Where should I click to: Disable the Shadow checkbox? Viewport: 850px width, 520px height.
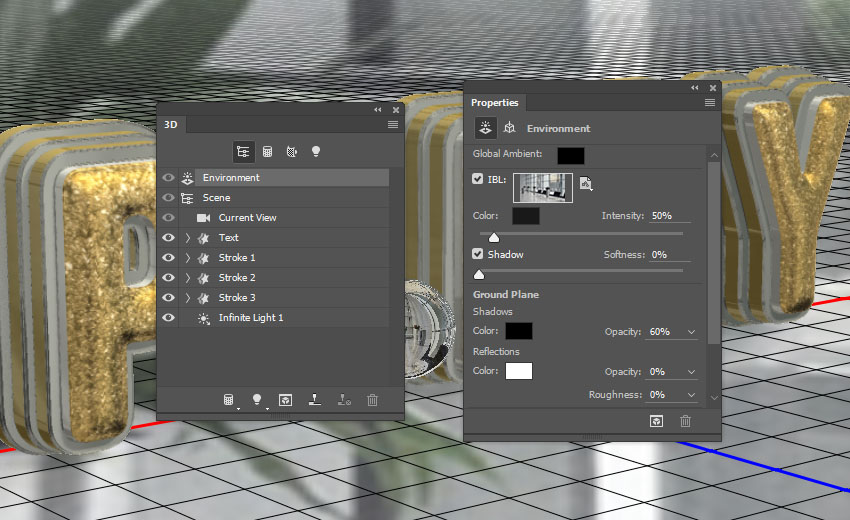pyautogui.click(x=478, y=254)
